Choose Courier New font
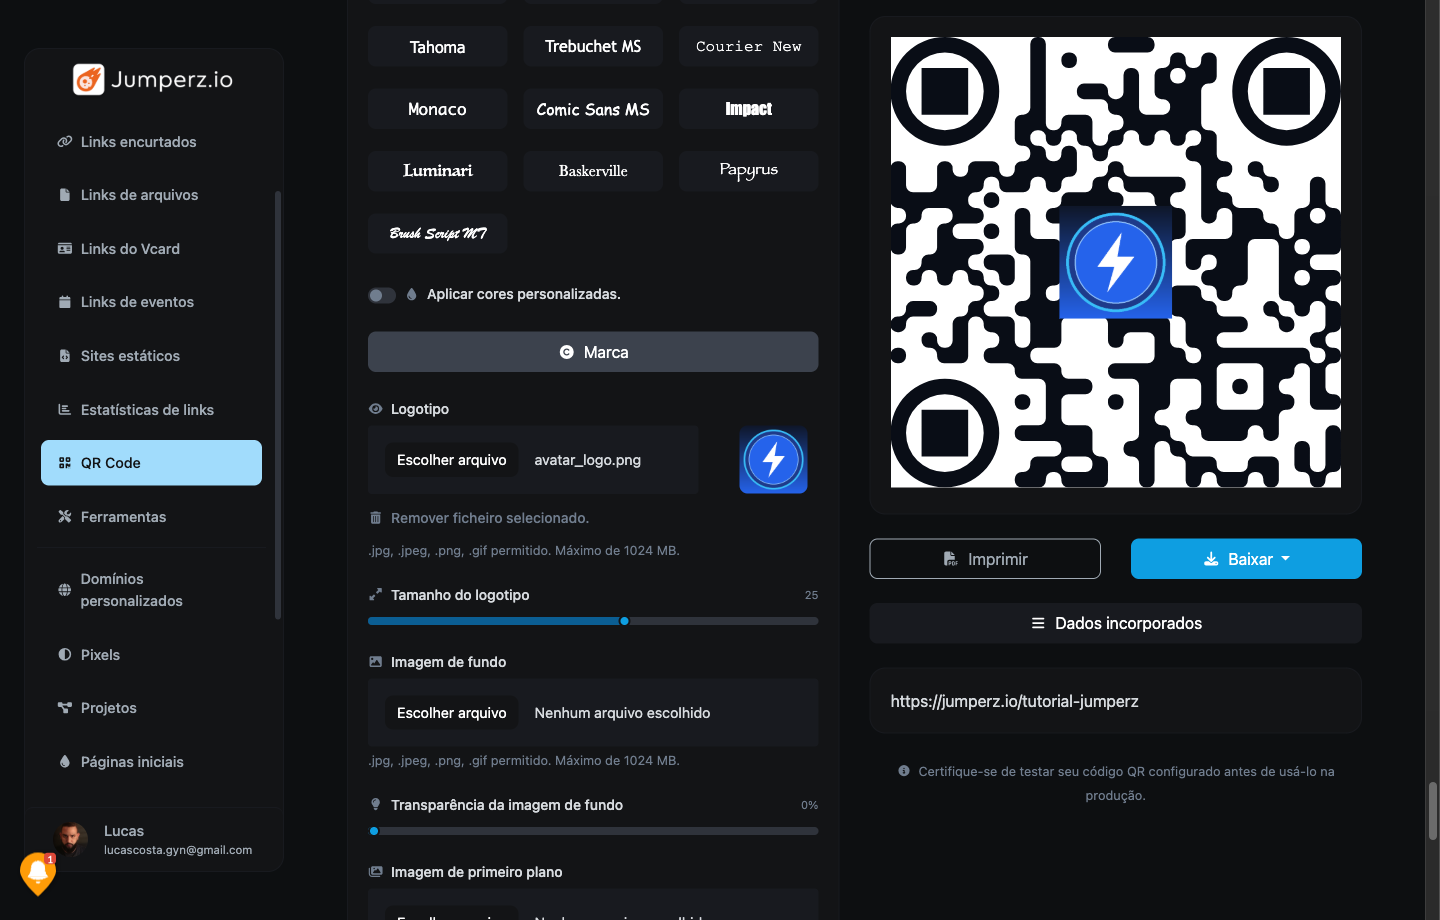1440x920 pixels. tap(749, 47)
